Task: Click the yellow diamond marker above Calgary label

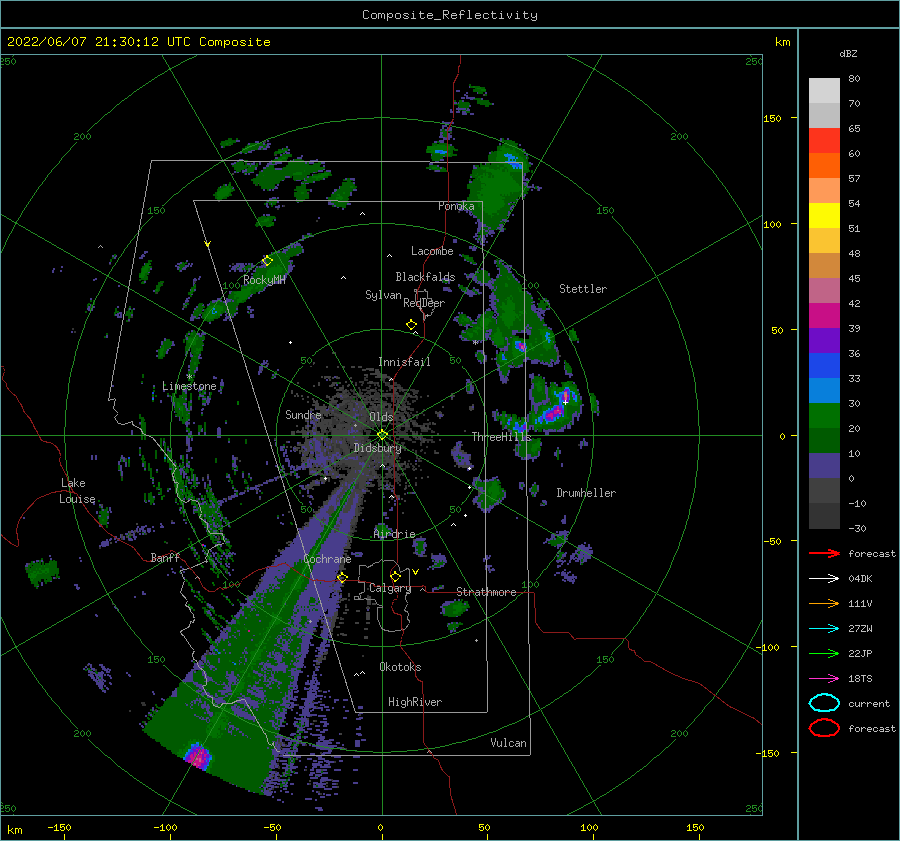Action: pyautogui.click(x=395, y=576)
